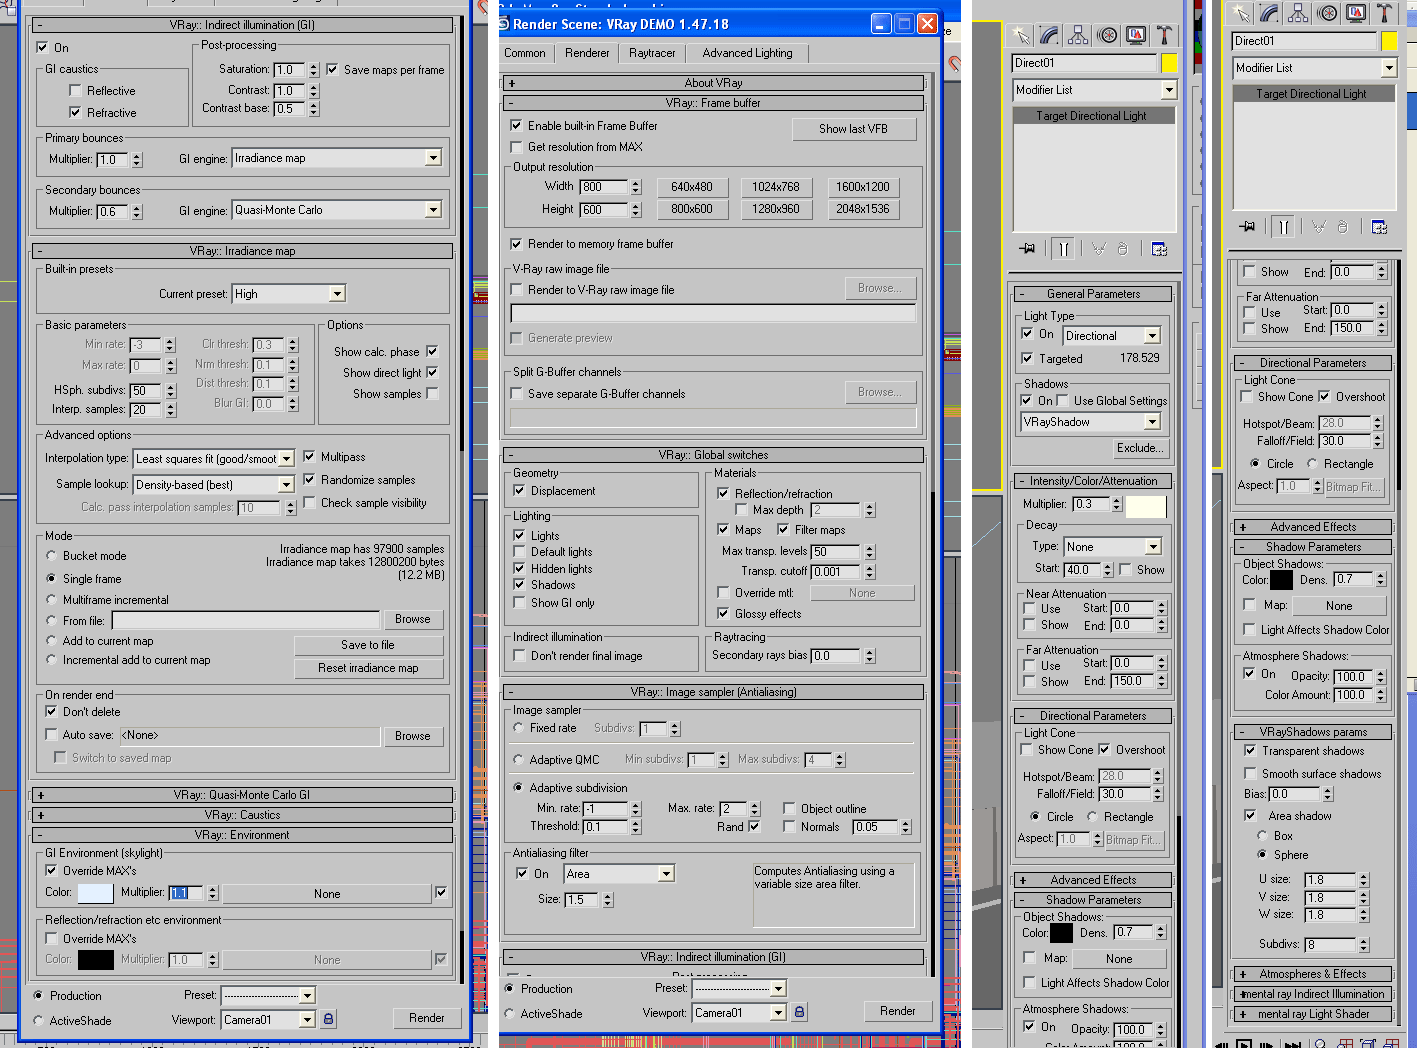The width and height of the screenshot is (1417, 1048).
Task: Toggle Show End Result in VRayShadows params panel
Action: 1283,227
